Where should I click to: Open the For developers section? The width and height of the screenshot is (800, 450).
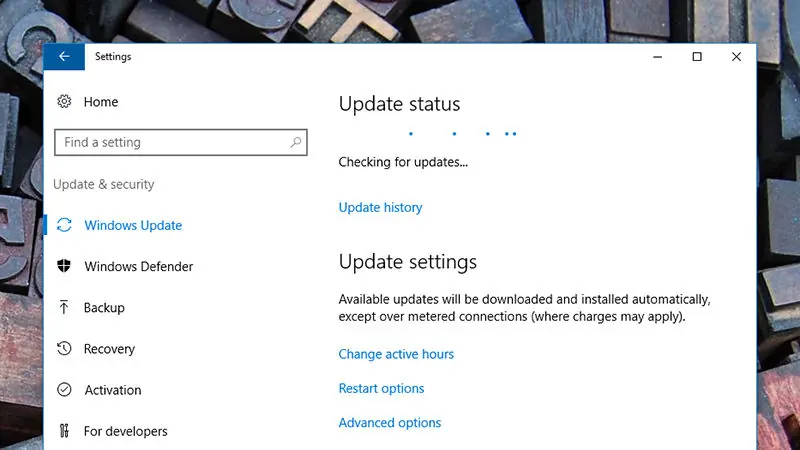[x=126, y=432]
